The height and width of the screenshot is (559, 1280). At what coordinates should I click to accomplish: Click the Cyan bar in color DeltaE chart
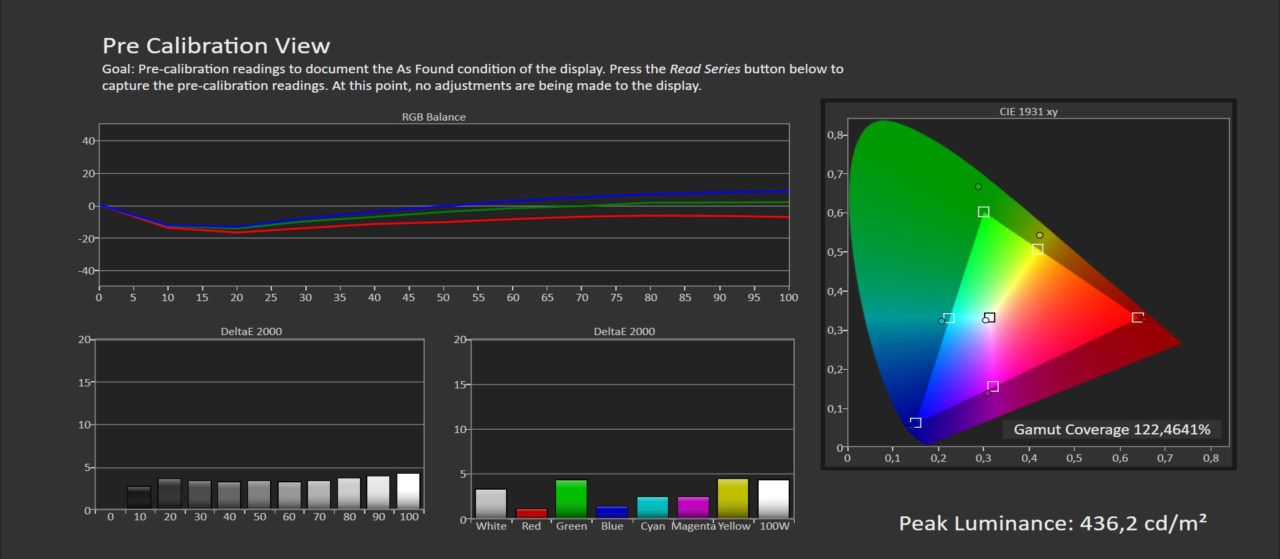tap(652, 507)
